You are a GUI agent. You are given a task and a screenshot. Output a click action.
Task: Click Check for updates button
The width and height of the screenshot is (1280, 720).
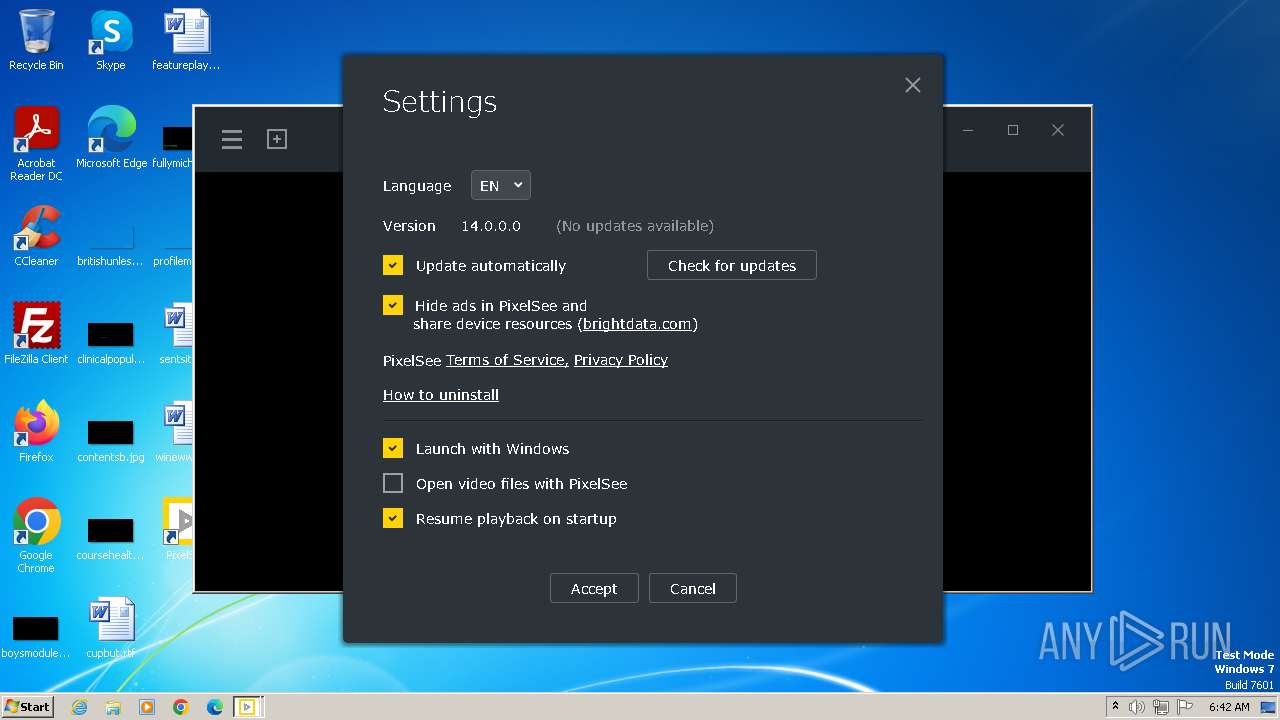click(732, 265)
